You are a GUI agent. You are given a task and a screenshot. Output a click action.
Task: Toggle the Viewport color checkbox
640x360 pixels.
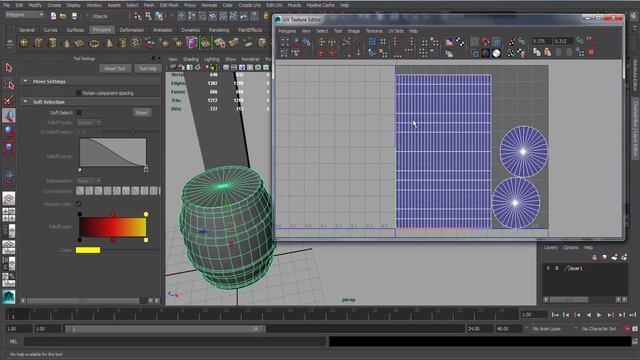click(x=78, y=204)
